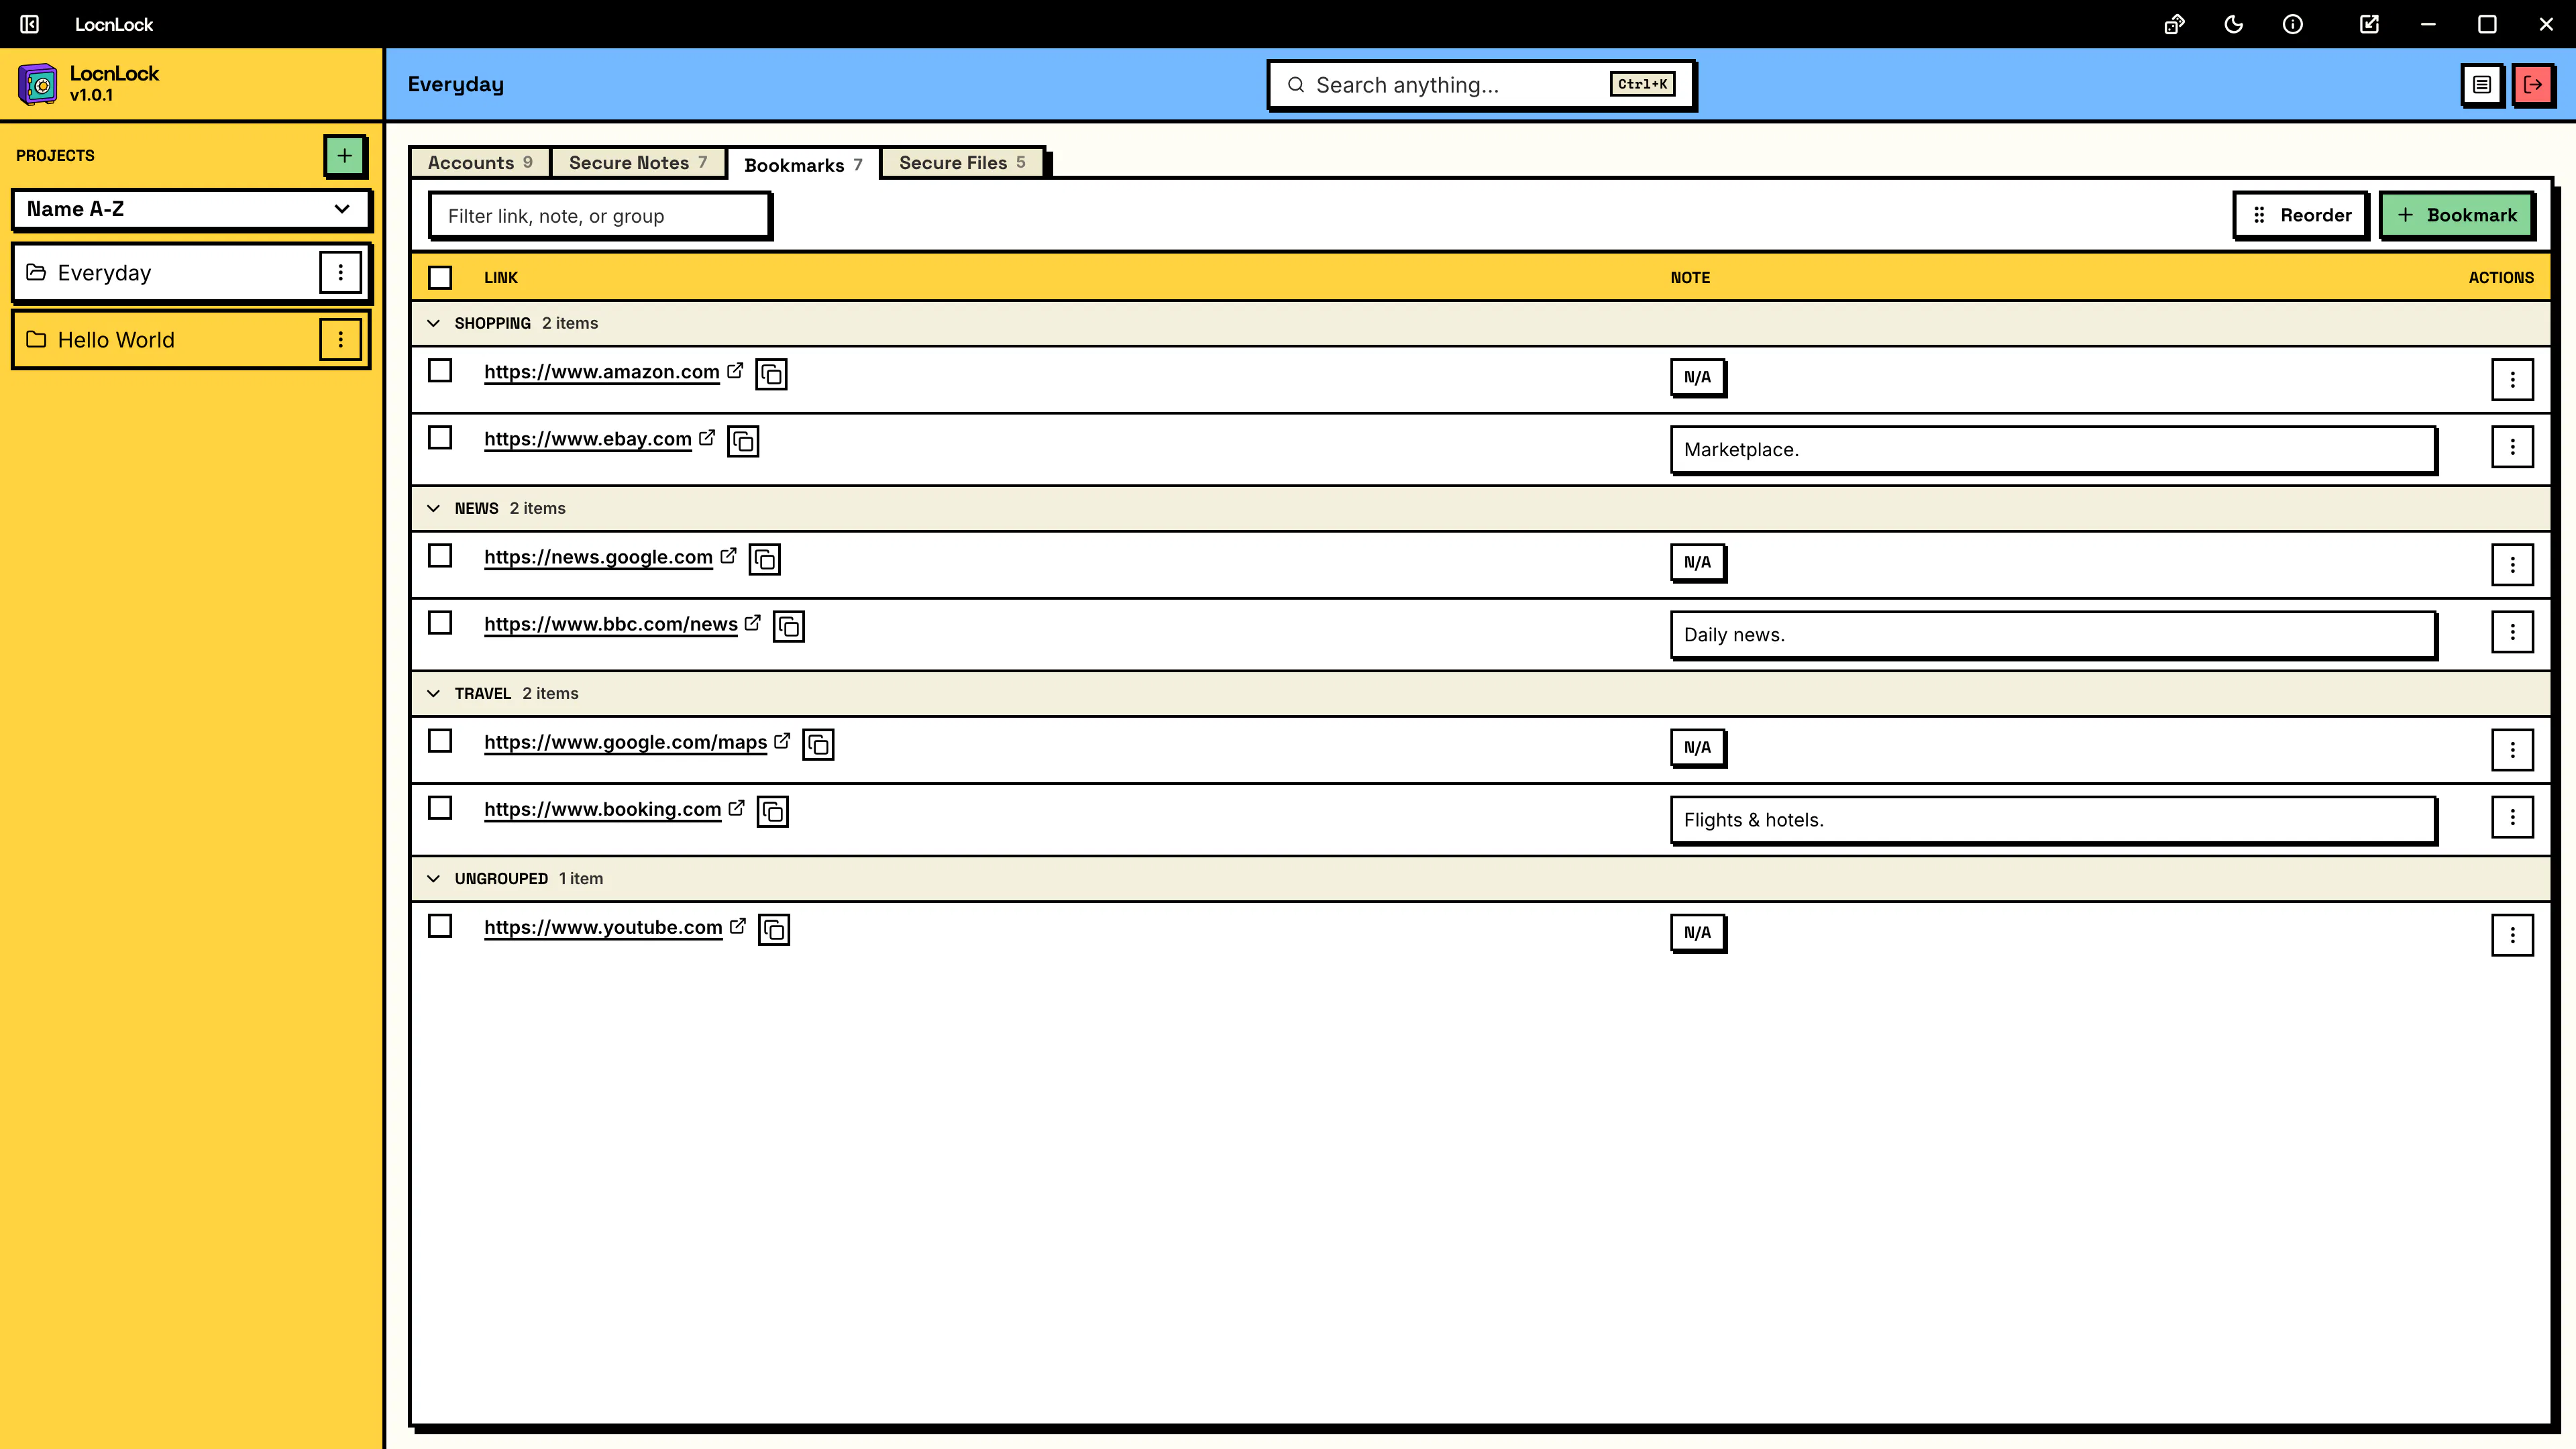Open the https://www.youtube.com link

603,927
